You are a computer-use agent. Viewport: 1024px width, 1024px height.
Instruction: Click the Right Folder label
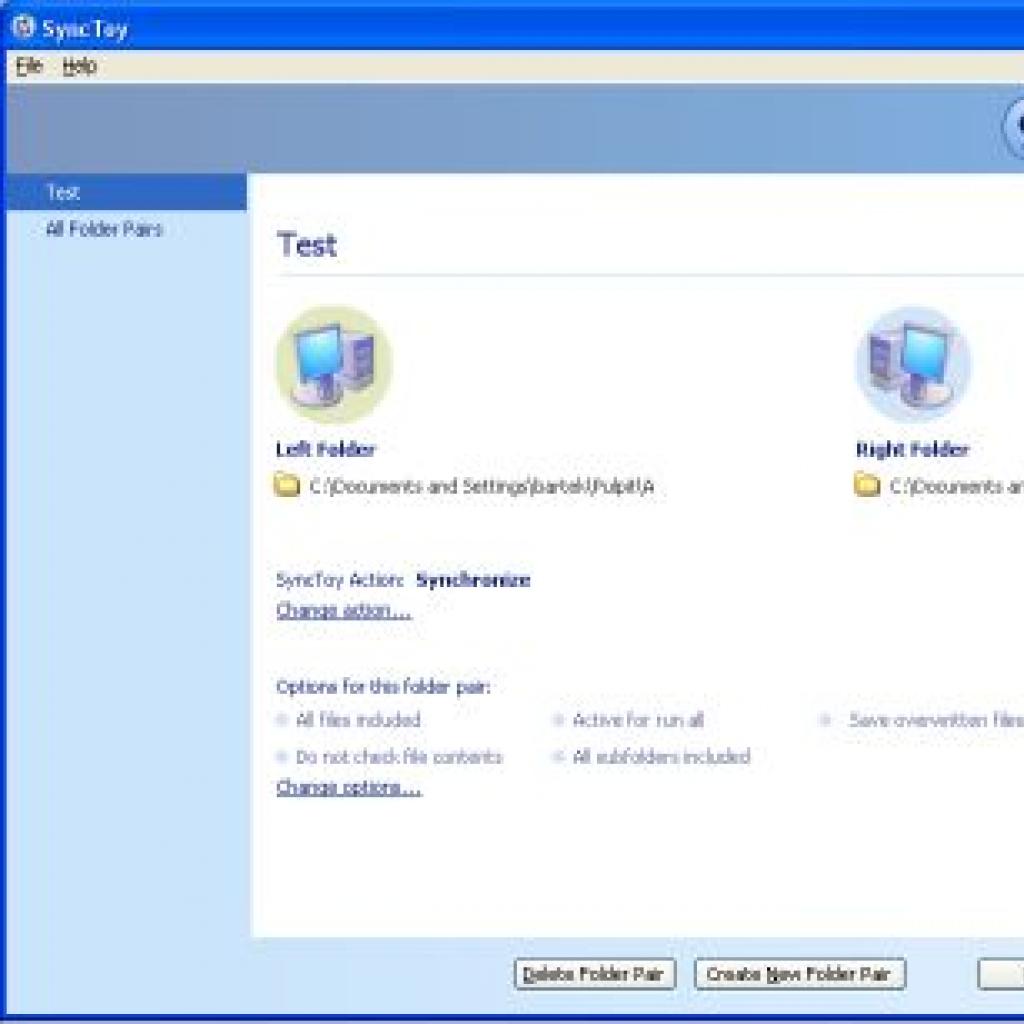tap(912, 449)
